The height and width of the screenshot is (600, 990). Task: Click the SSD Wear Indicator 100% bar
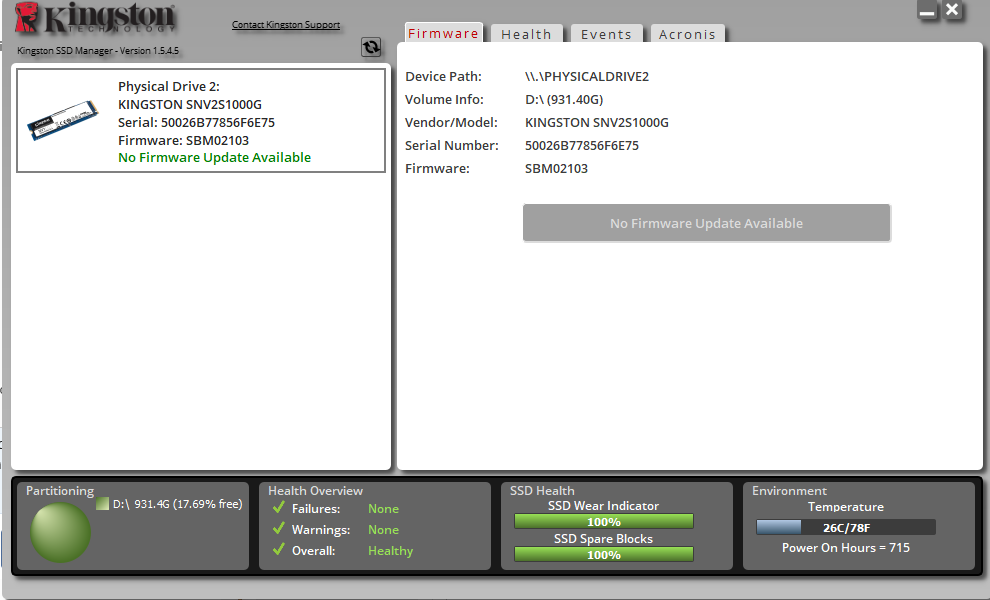pyautogui.click(x=604, y=522)
